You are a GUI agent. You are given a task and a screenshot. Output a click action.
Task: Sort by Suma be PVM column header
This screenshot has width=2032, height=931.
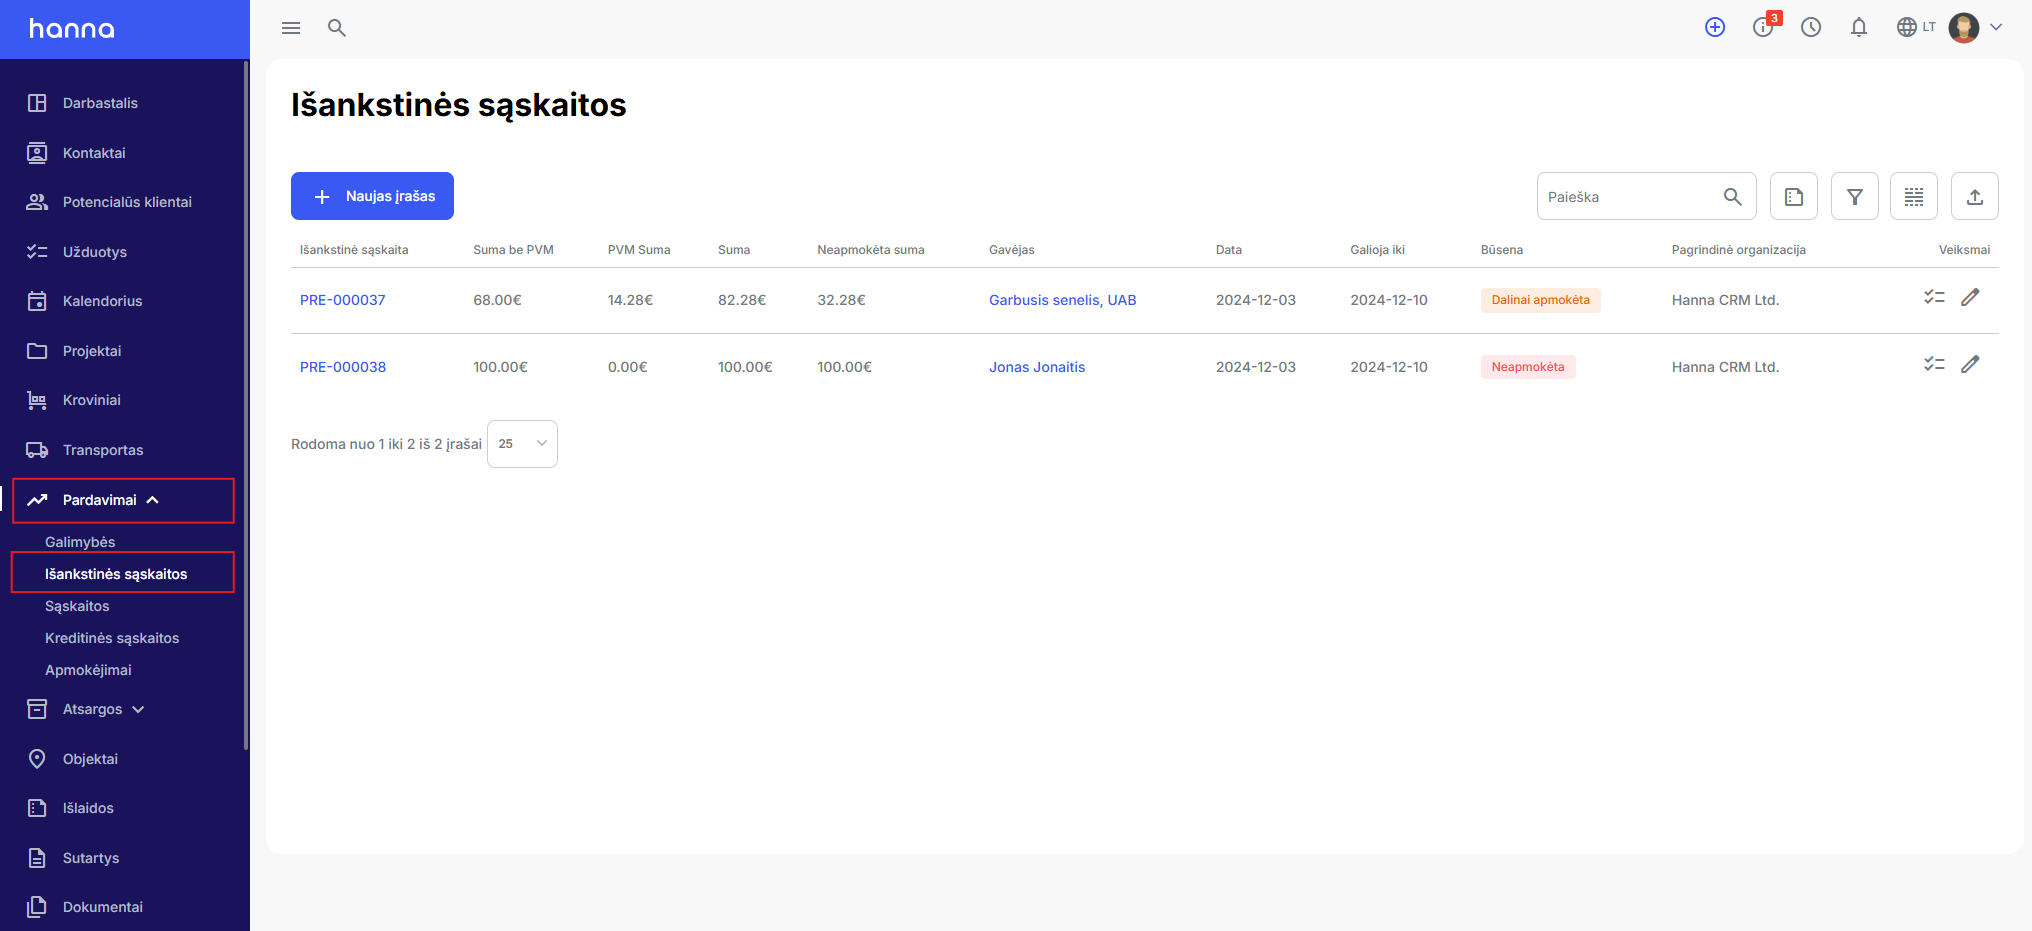513,250
